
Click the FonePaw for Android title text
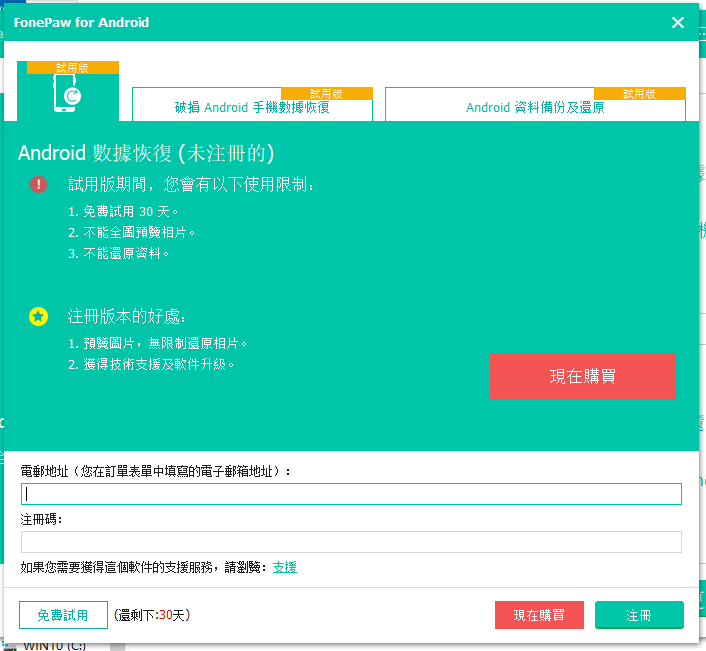point(81,23)
